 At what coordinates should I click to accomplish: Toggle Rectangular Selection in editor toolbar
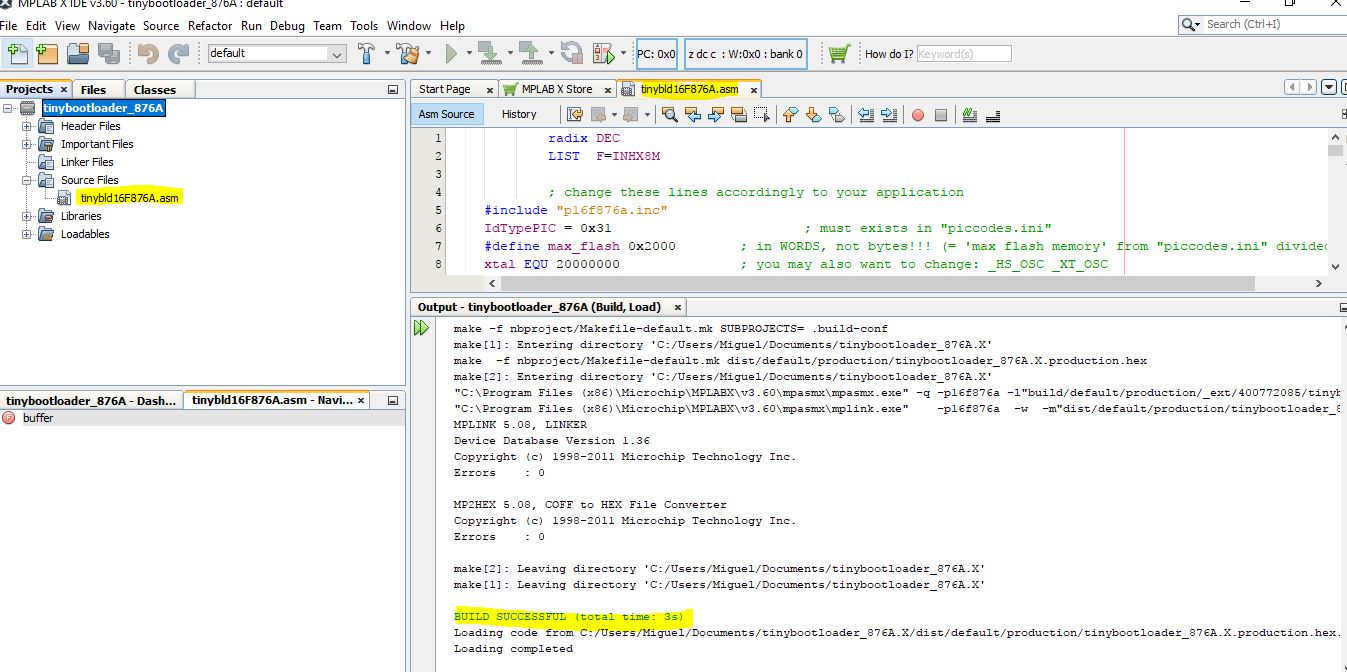click(762, 114)
